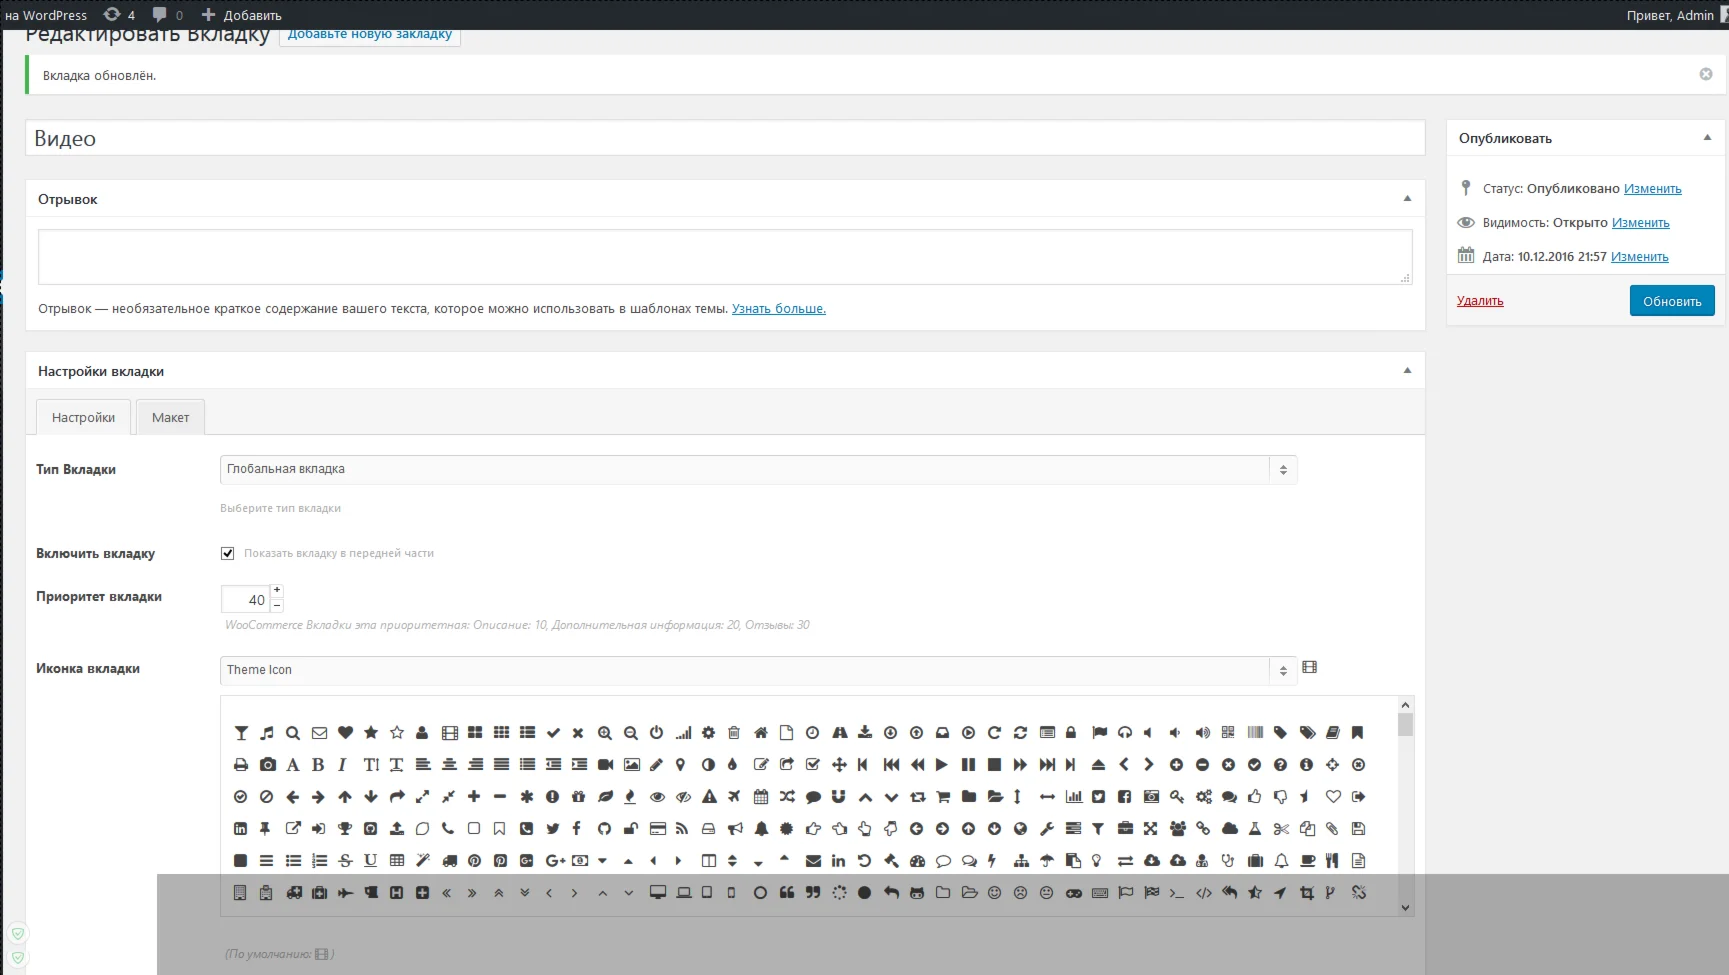Select the envelope outline icon
This screenshot has width=1729, height=975.
point(319,733)
